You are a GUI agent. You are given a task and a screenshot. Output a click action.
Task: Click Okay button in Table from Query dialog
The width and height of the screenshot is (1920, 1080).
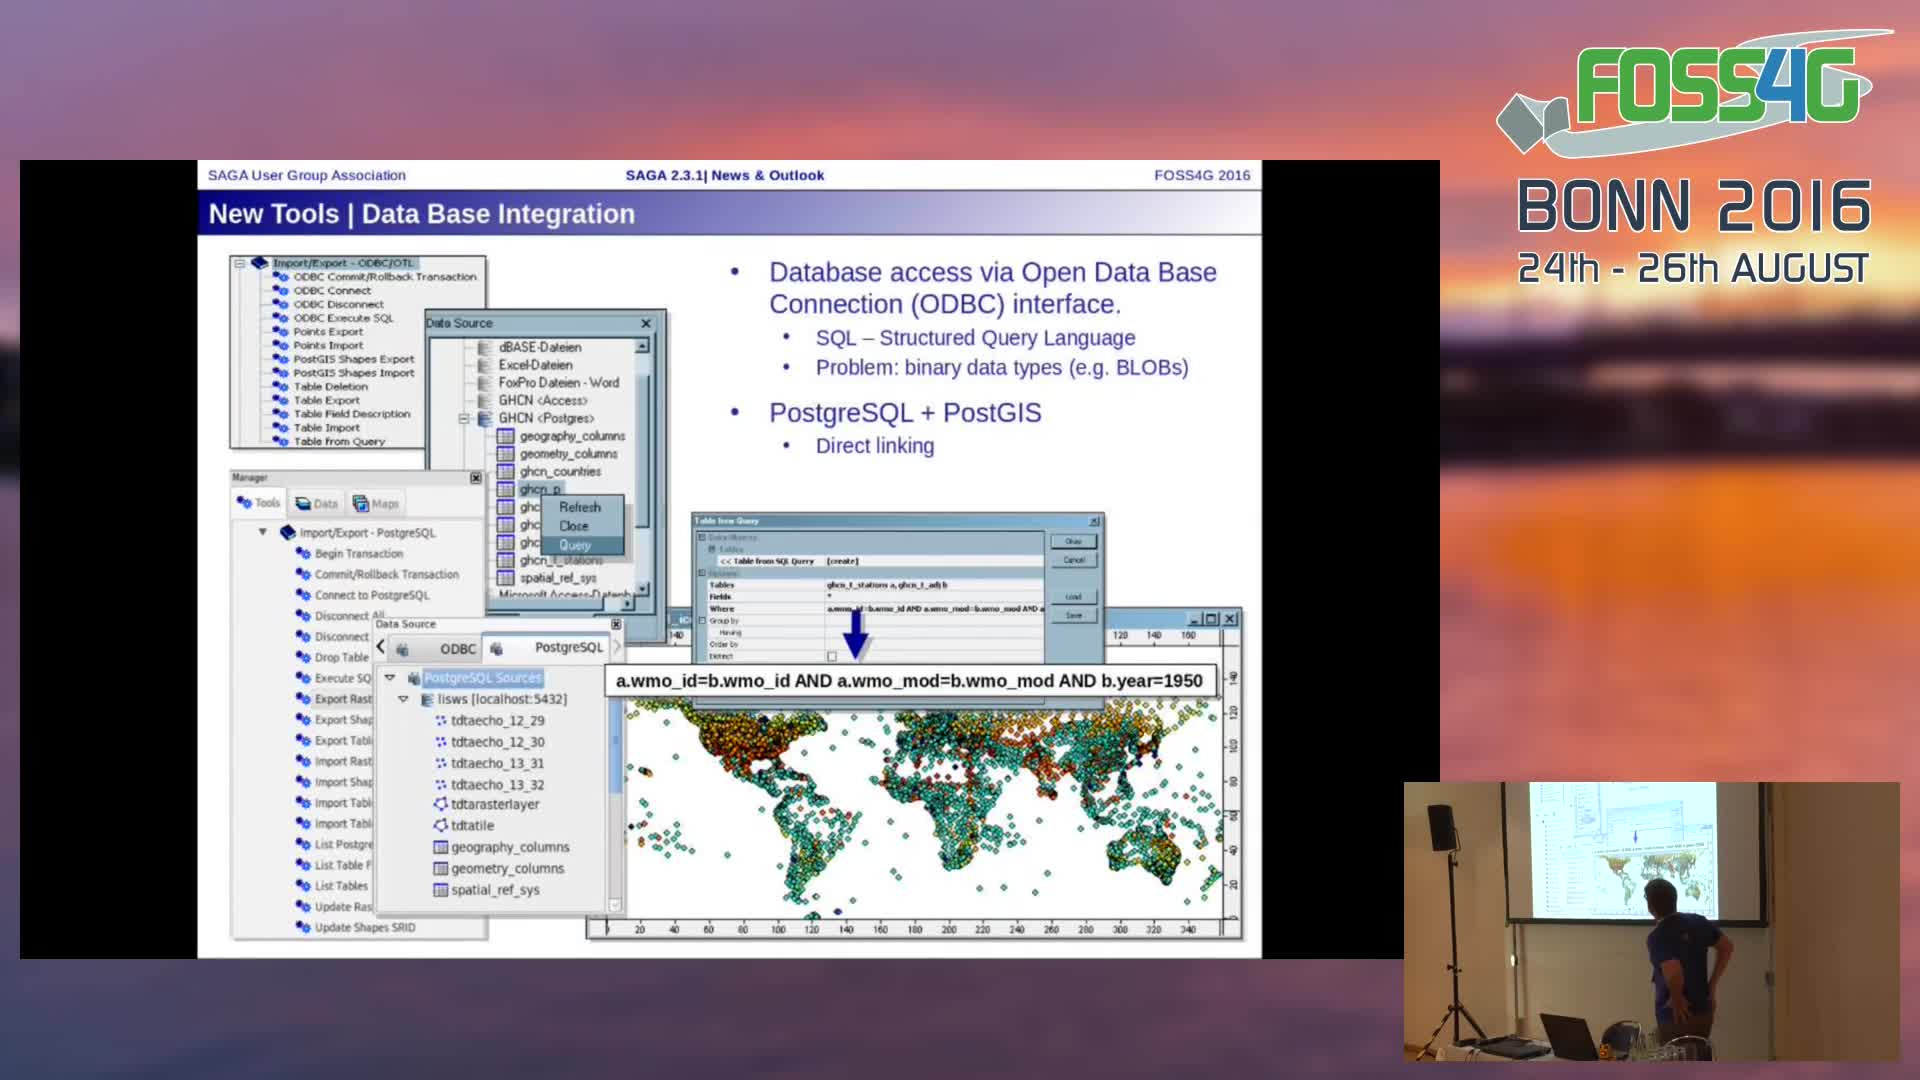pyautogui.click(x=1073, y=541)
